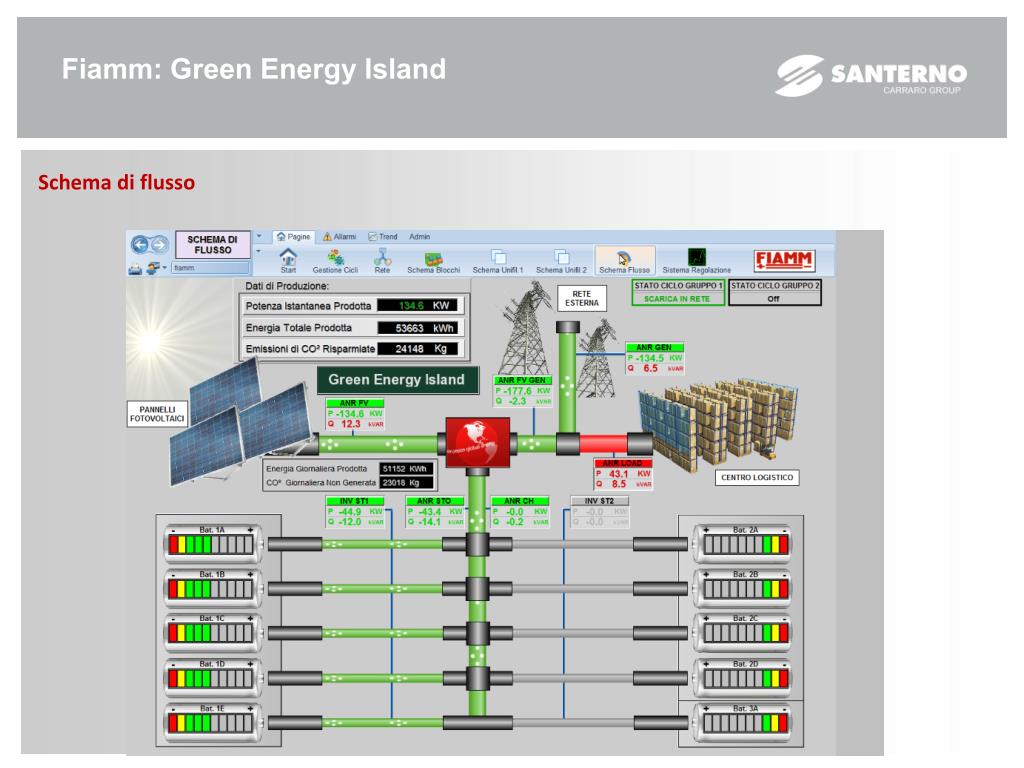Select battery Bat. 1A
1024x768 pixels.
coord(212,542)
